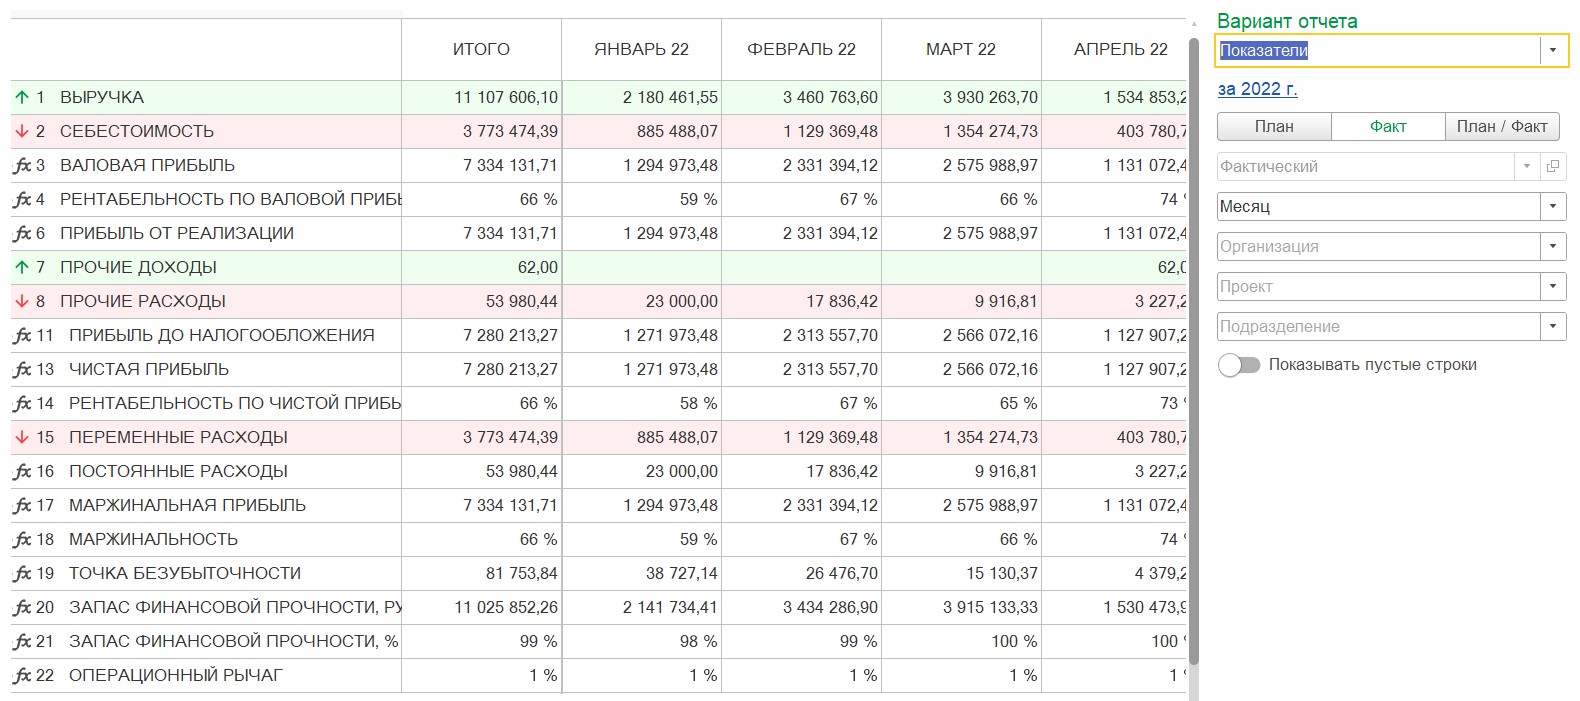1580x701 pixels.
Task: Click the fx icon beside ВАЛОВАЯ ПРИБЫЛЬ
Action: (22, 165)
